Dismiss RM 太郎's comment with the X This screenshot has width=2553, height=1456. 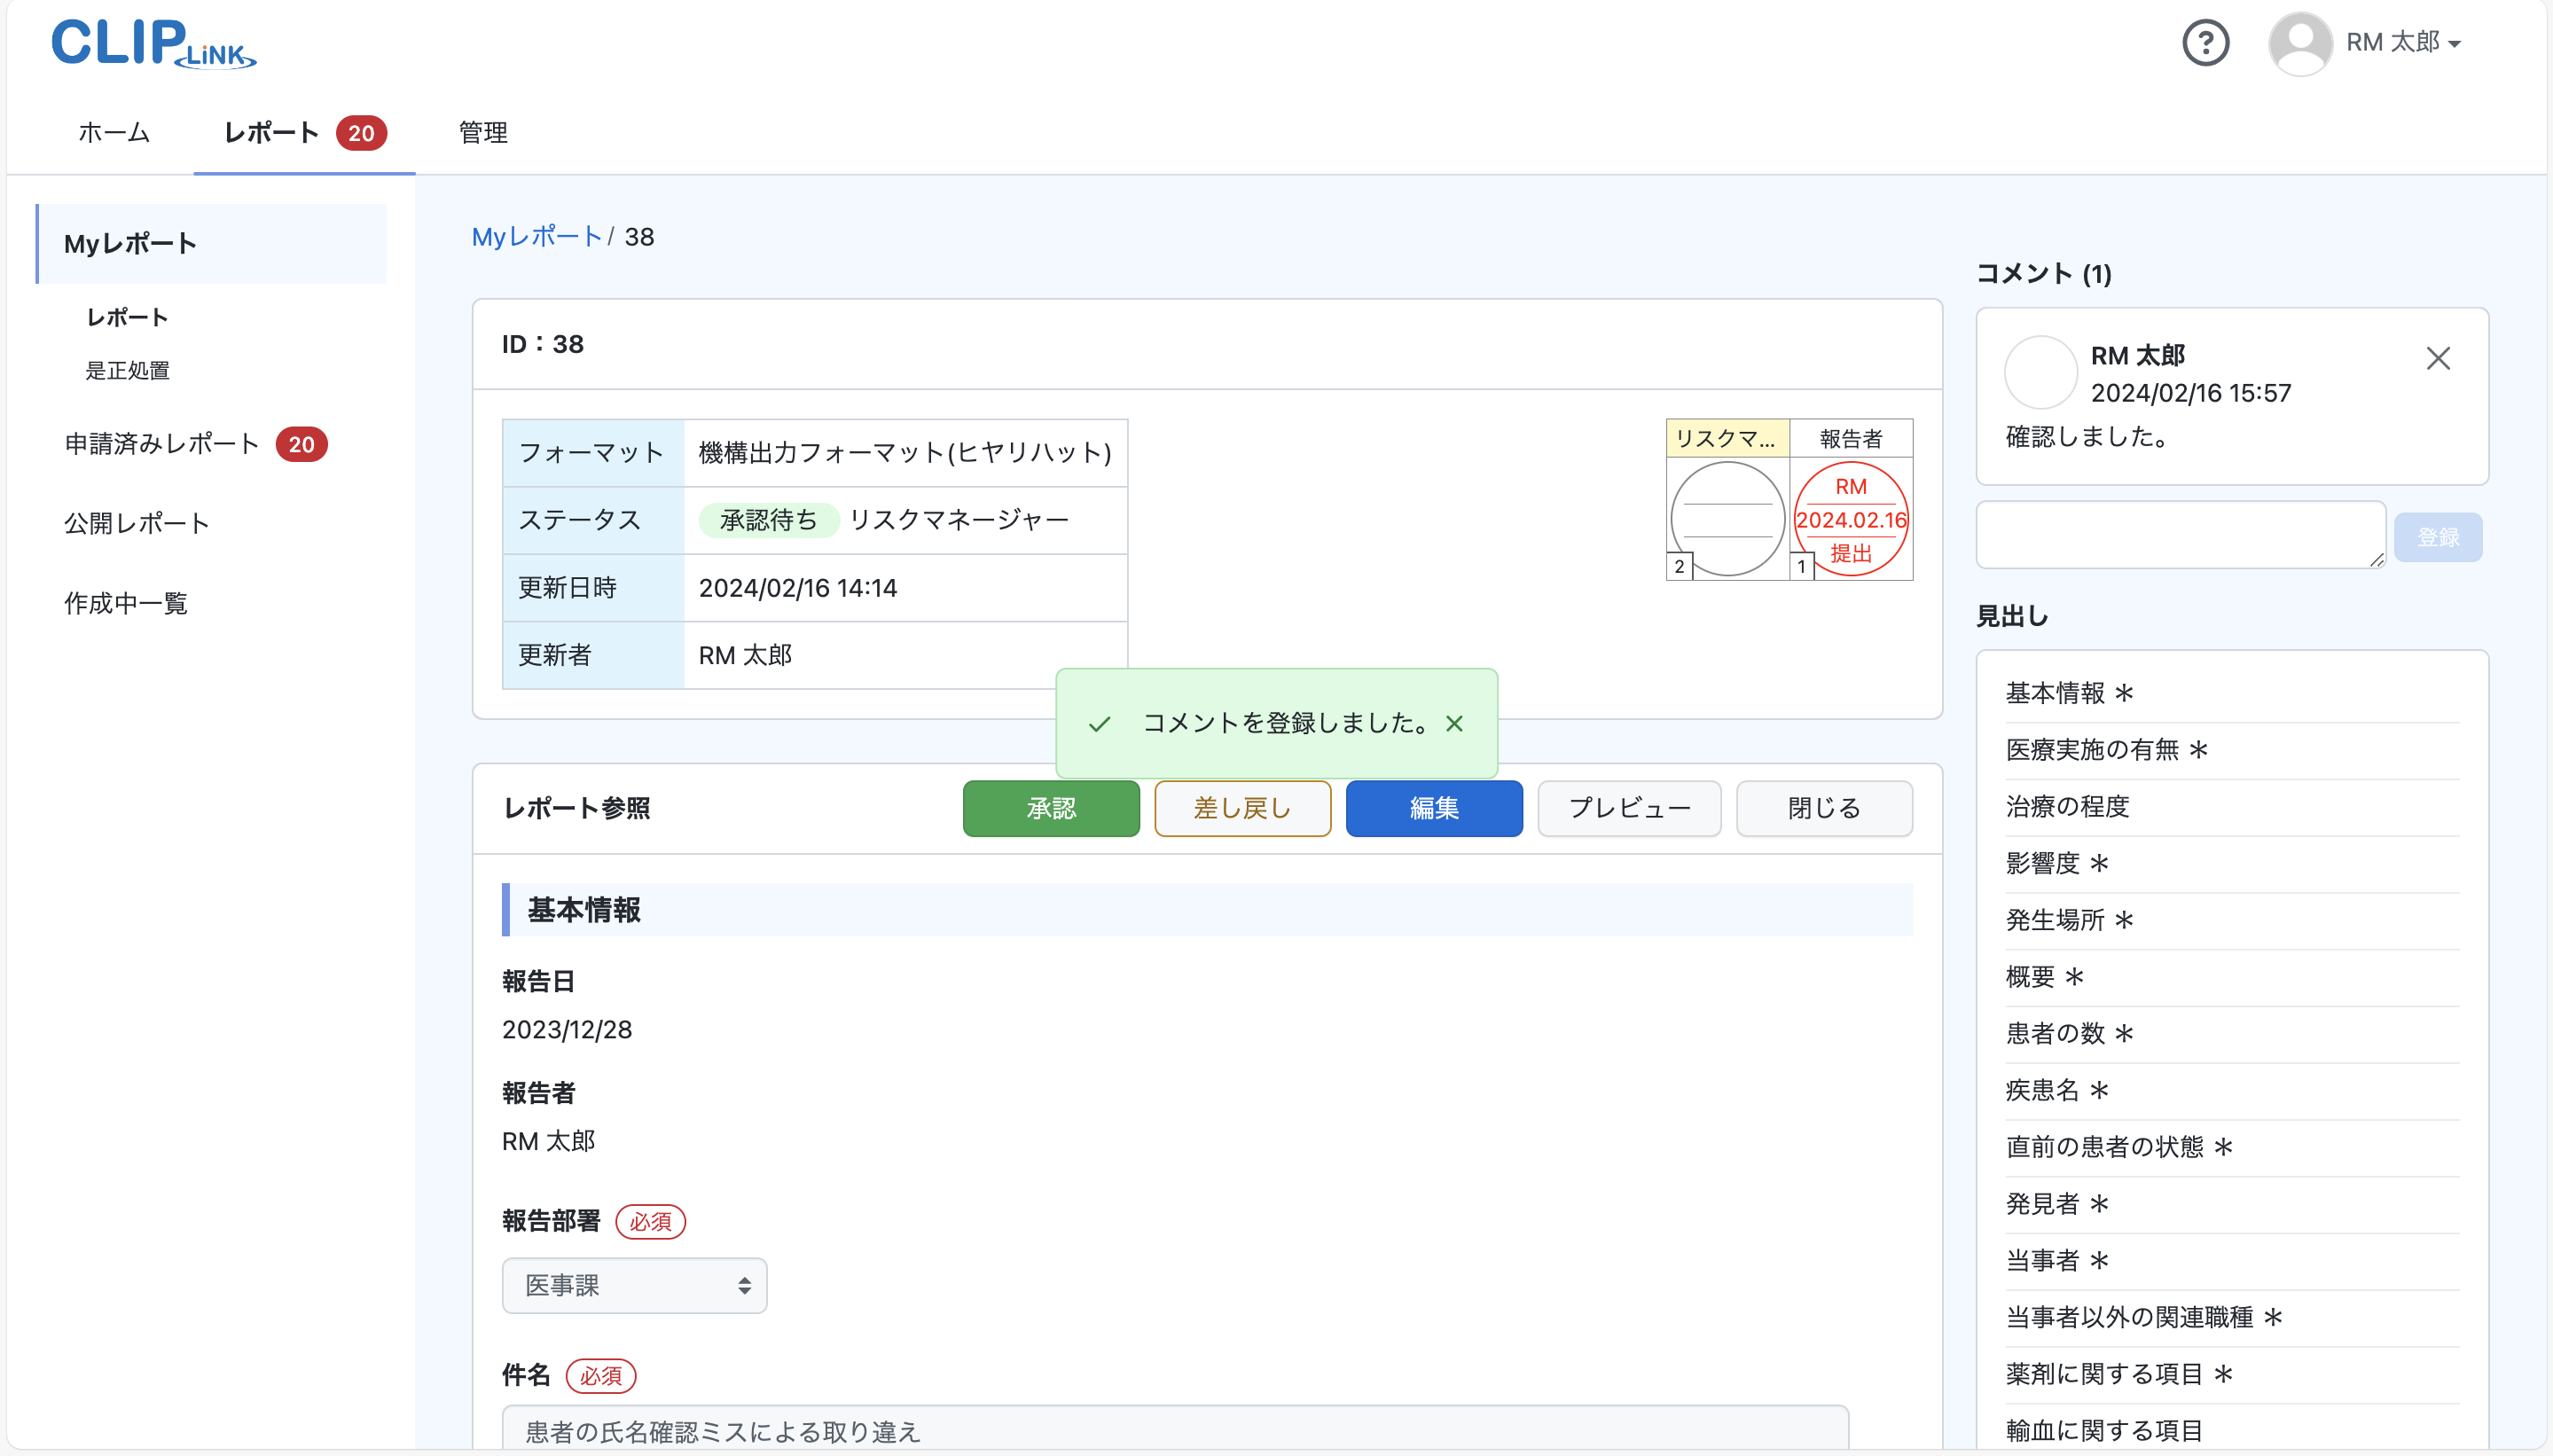[x=2437, y=357]
